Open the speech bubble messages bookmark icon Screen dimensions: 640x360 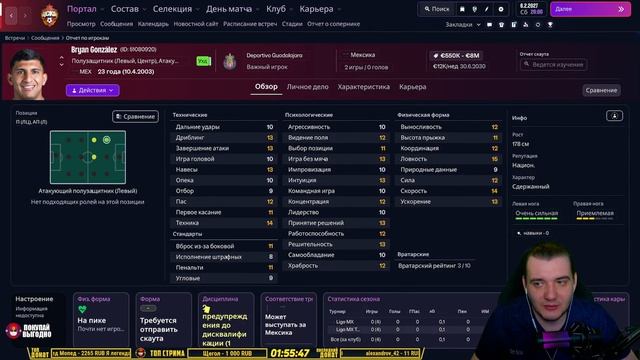pos(489,24)
